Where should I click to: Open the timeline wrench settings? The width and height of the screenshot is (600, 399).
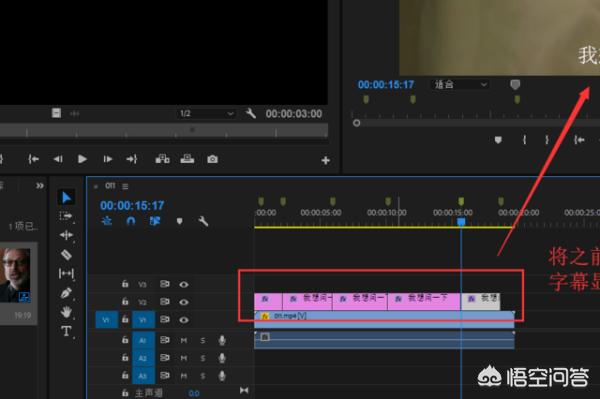coord(203,221)
